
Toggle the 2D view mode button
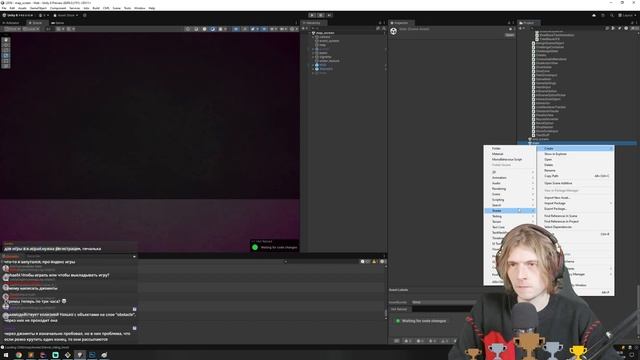pos(236,29)
